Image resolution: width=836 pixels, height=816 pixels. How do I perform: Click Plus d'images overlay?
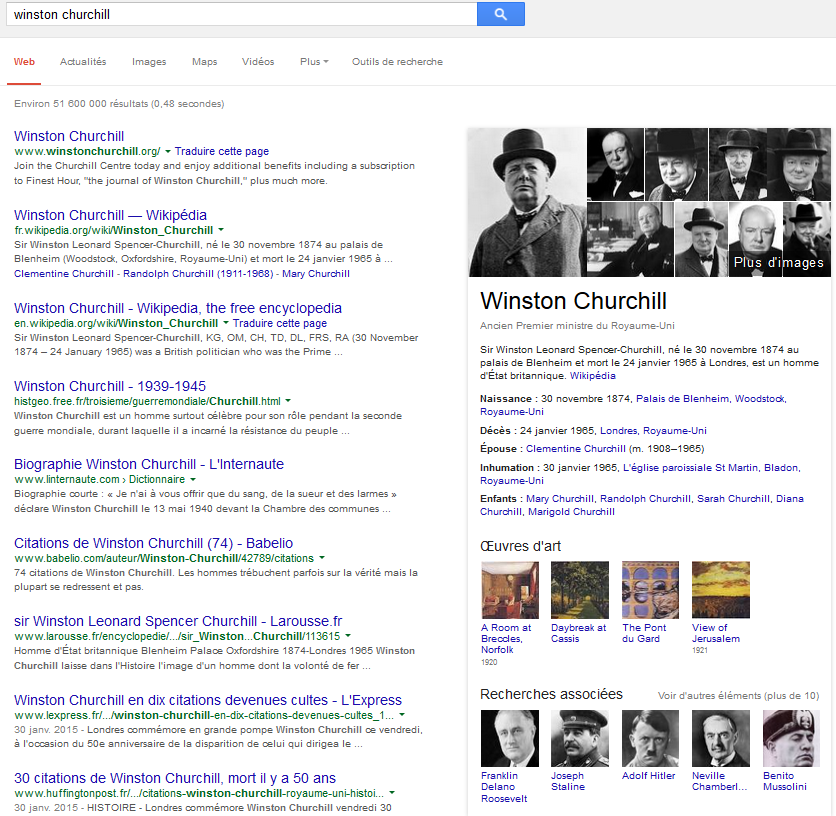(x=778, y=262)
